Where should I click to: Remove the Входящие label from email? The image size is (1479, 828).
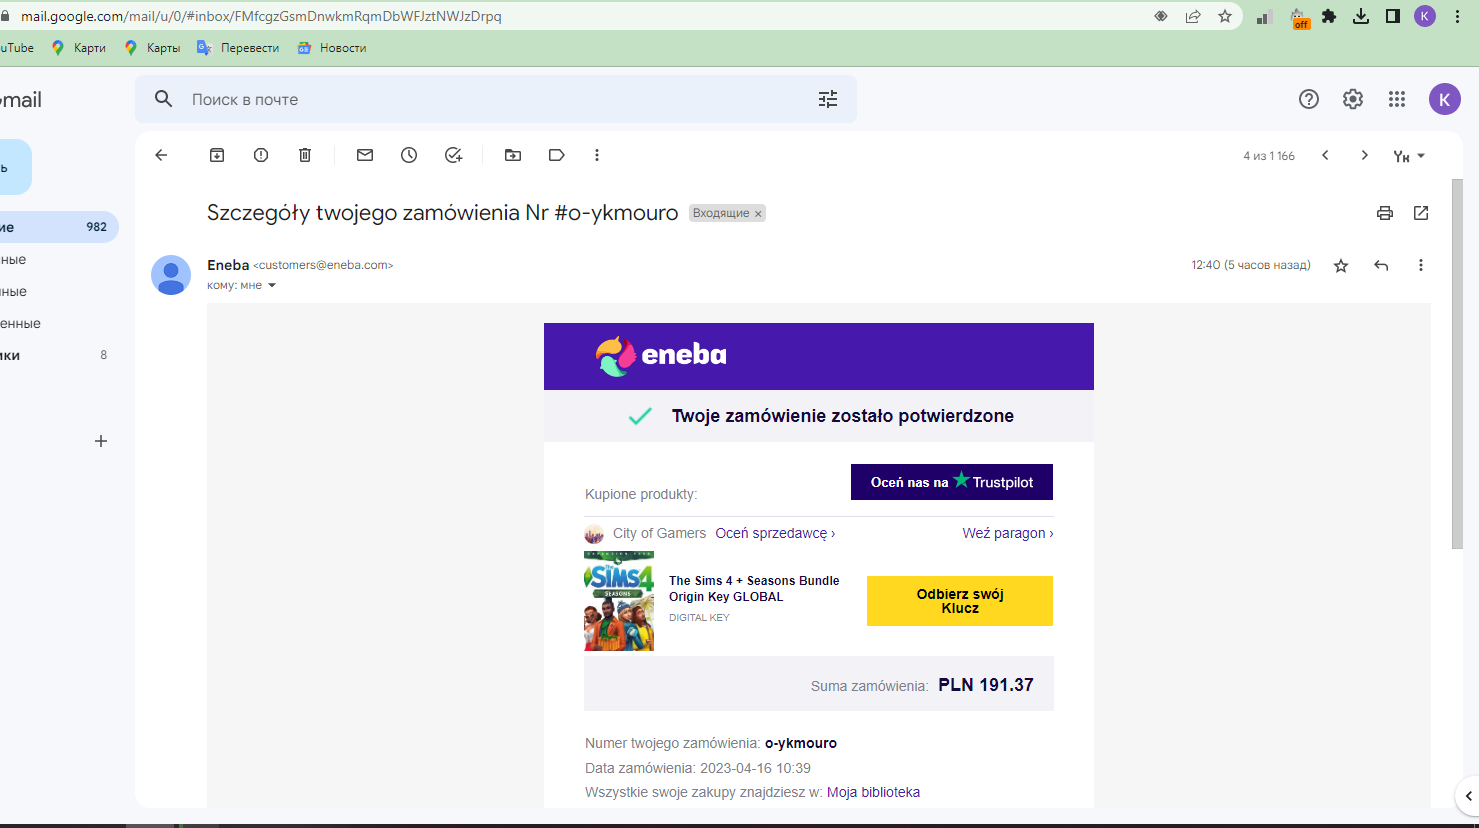point(758,214)
